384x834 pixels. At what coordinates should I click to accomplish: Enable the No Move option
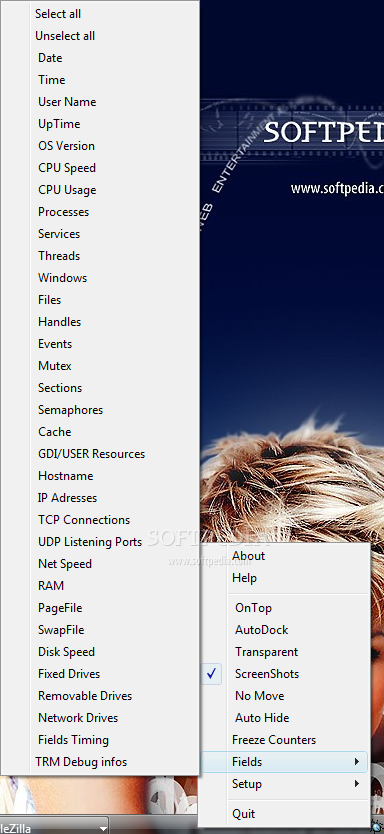click(285, 695)
